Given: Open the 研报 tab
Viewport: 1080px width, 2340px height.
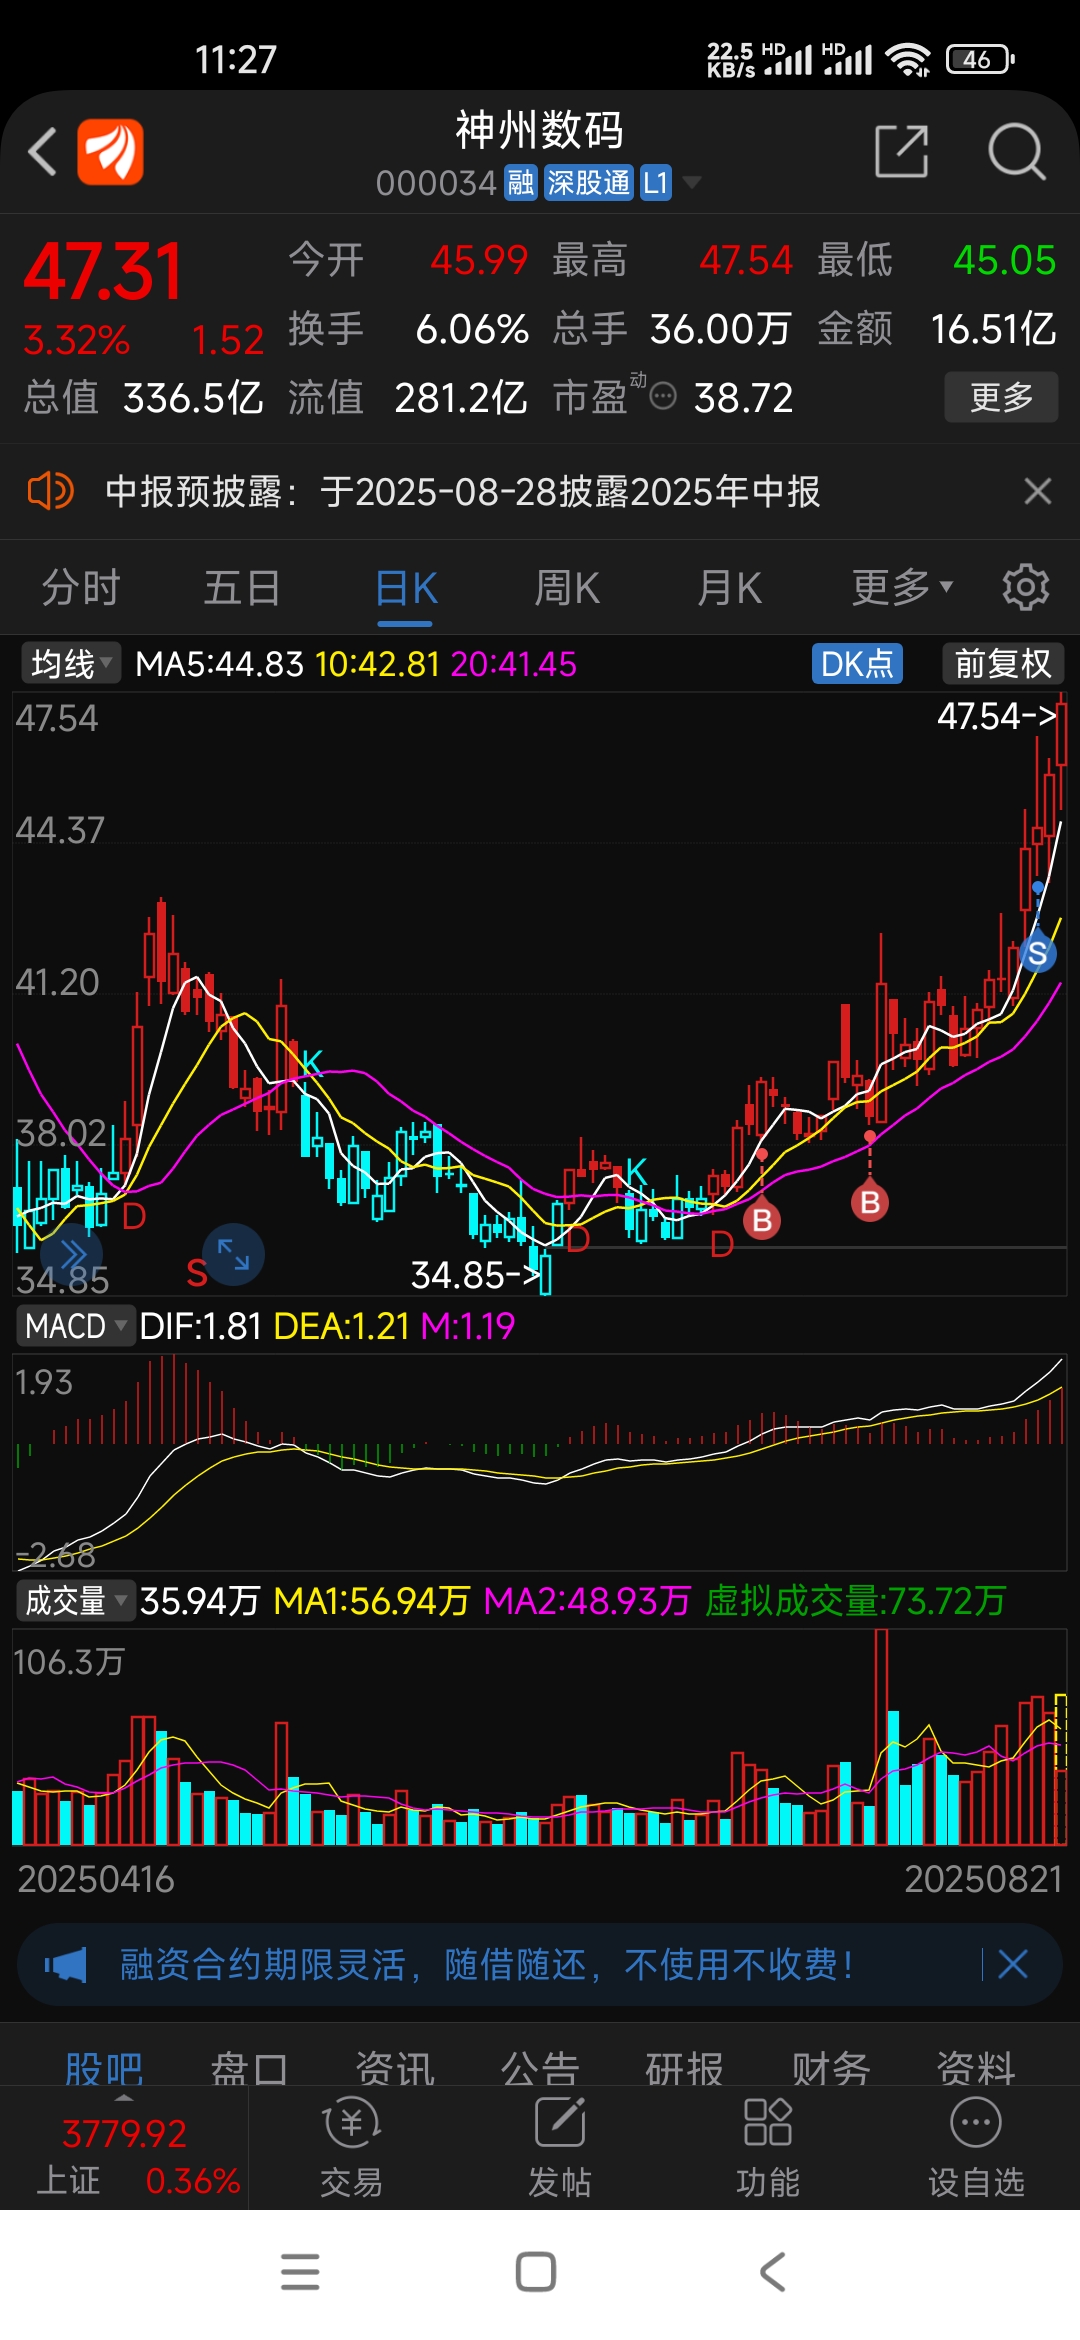Looking at the screenshot, I should 685,2068.
